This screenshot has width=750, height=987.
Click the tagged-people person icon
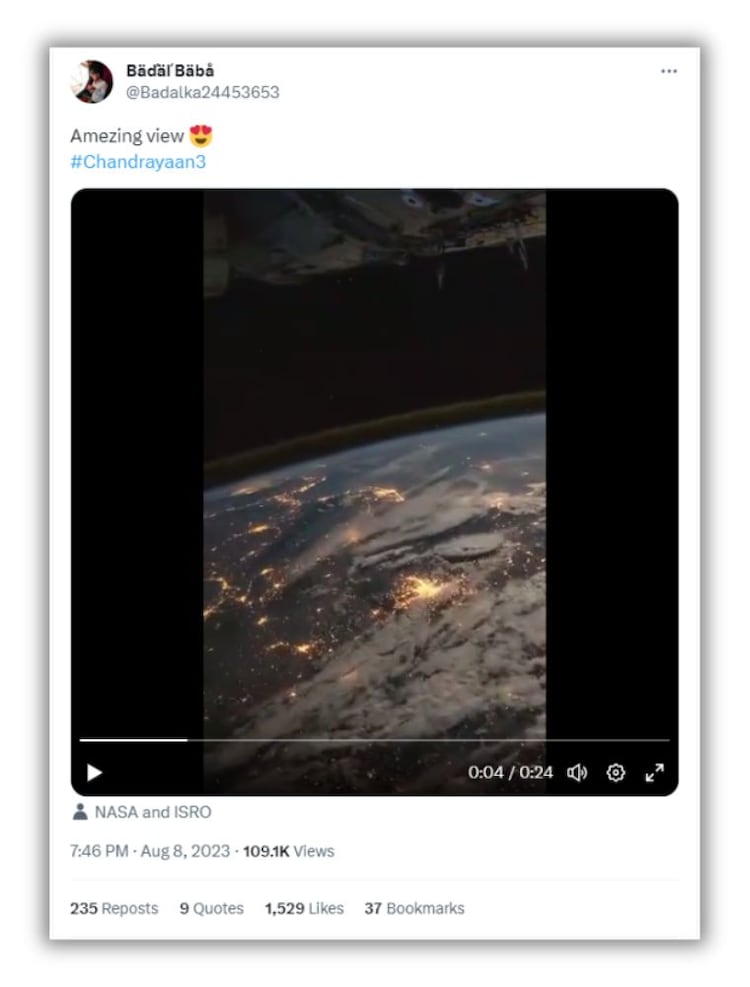80,812
